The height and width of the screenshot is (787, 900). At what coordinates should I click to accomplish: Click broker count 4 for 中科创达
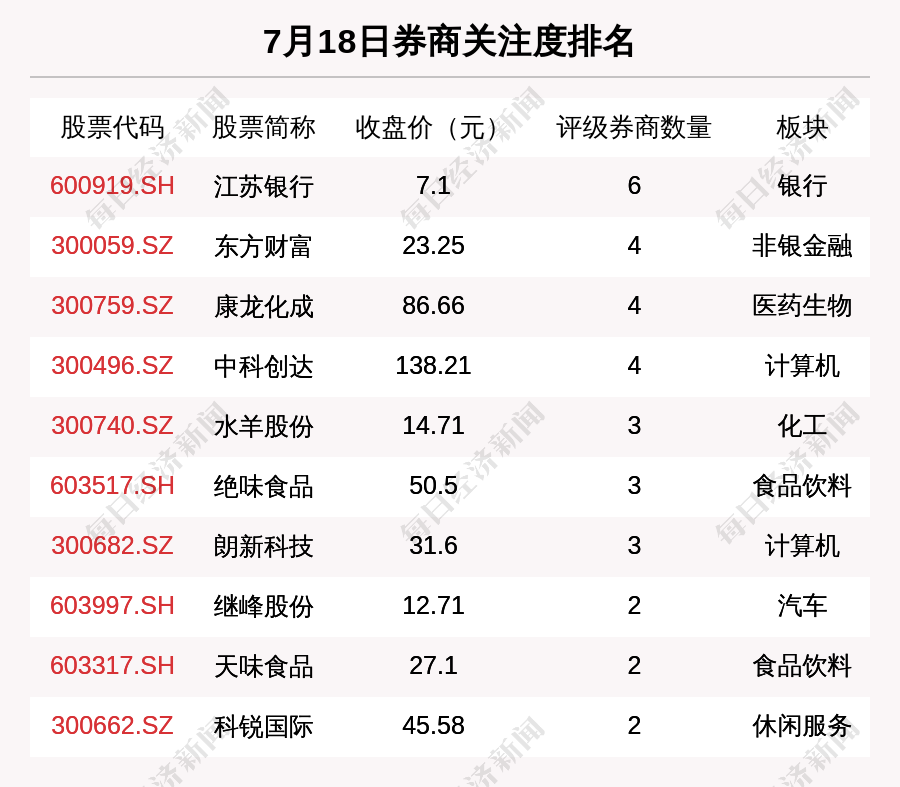coord(634,366)
